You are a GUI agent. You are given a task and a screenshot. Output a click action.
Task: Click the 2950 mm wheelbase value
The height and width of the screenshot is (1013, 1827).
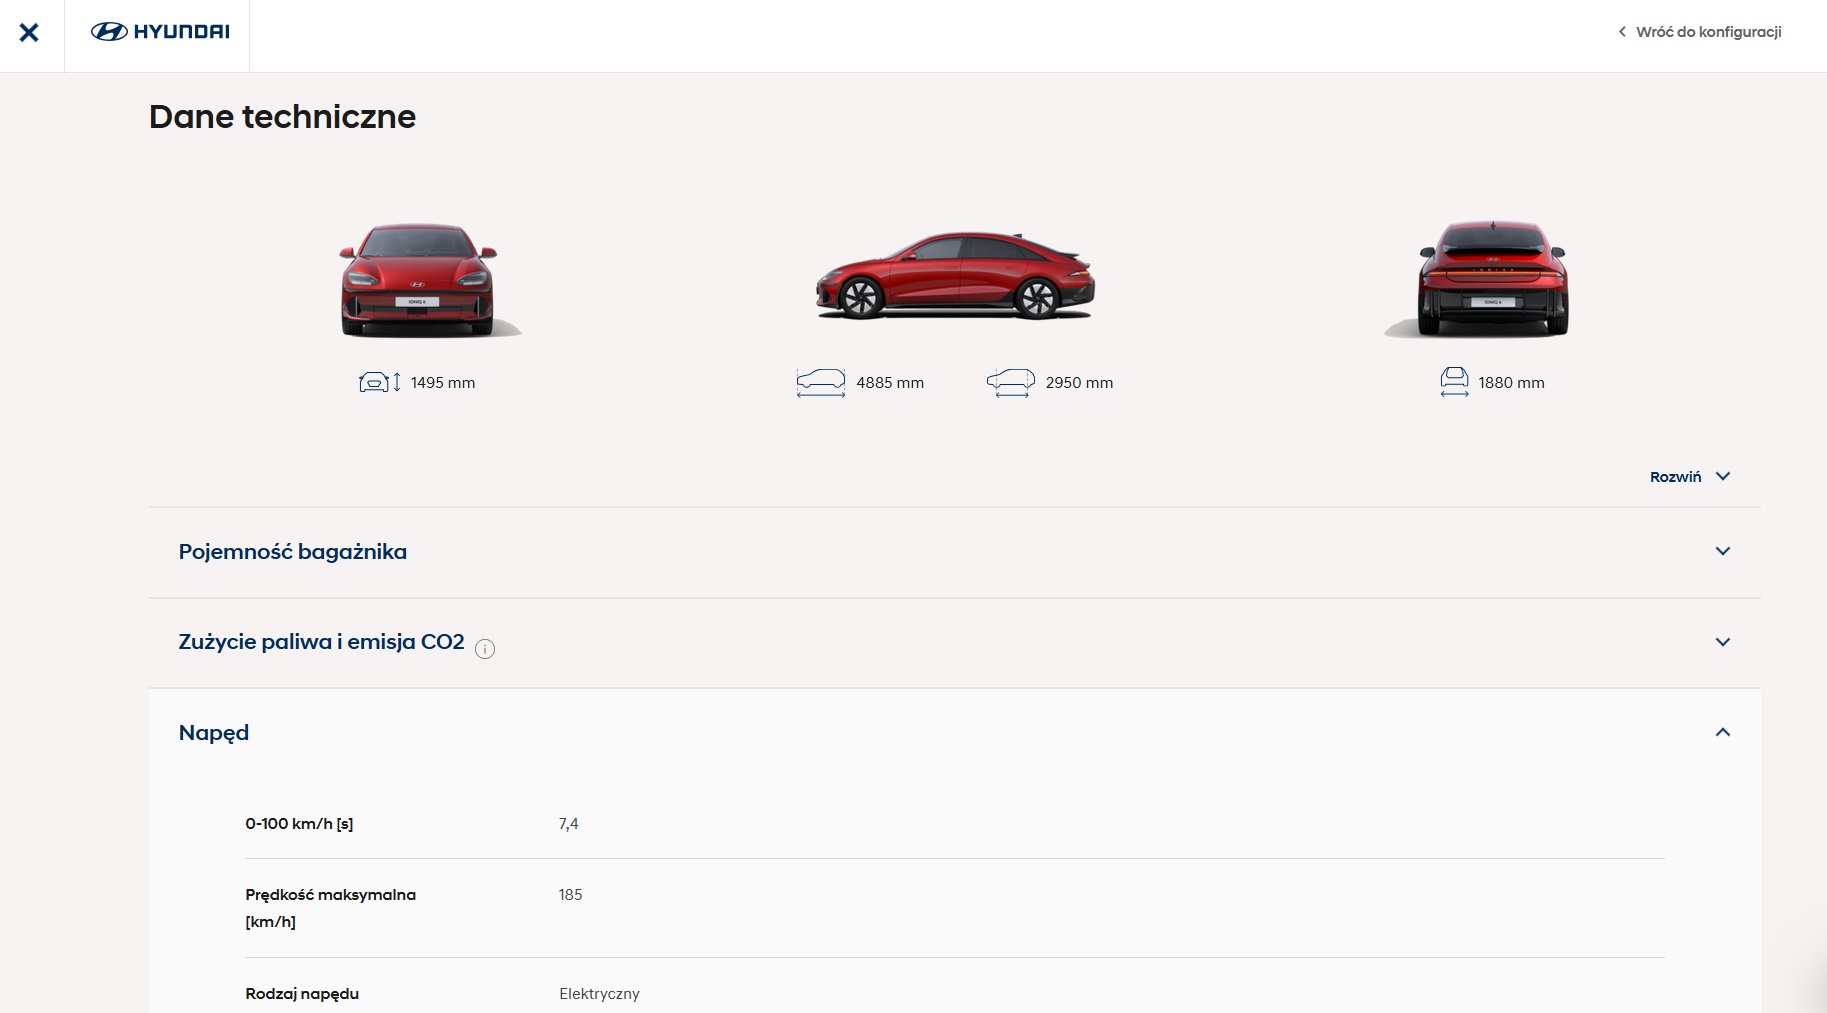[1079, 383]
